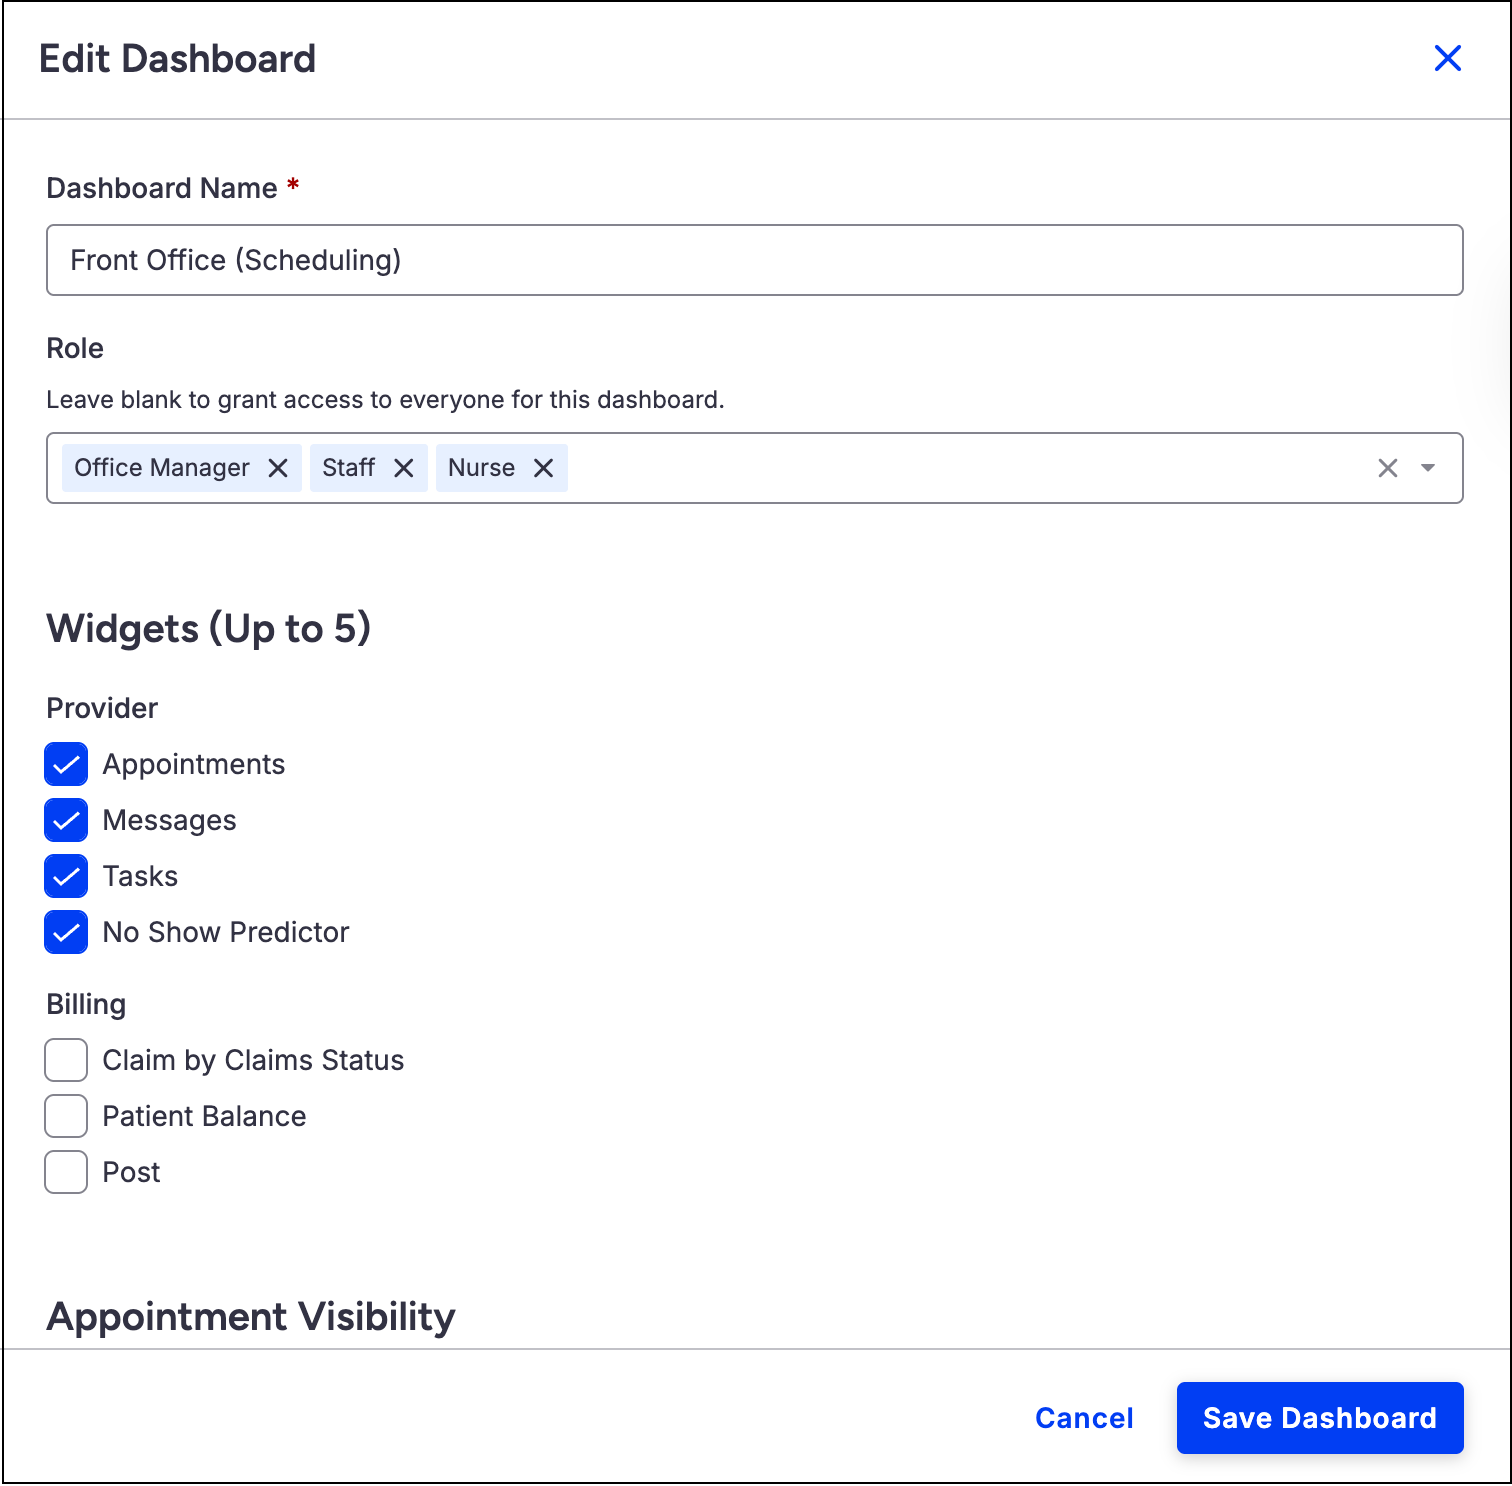The width and height of the screenshot is (1512, 1486).
Task: Uncheck the Appointments widget
Action: [x=66, y=764]
